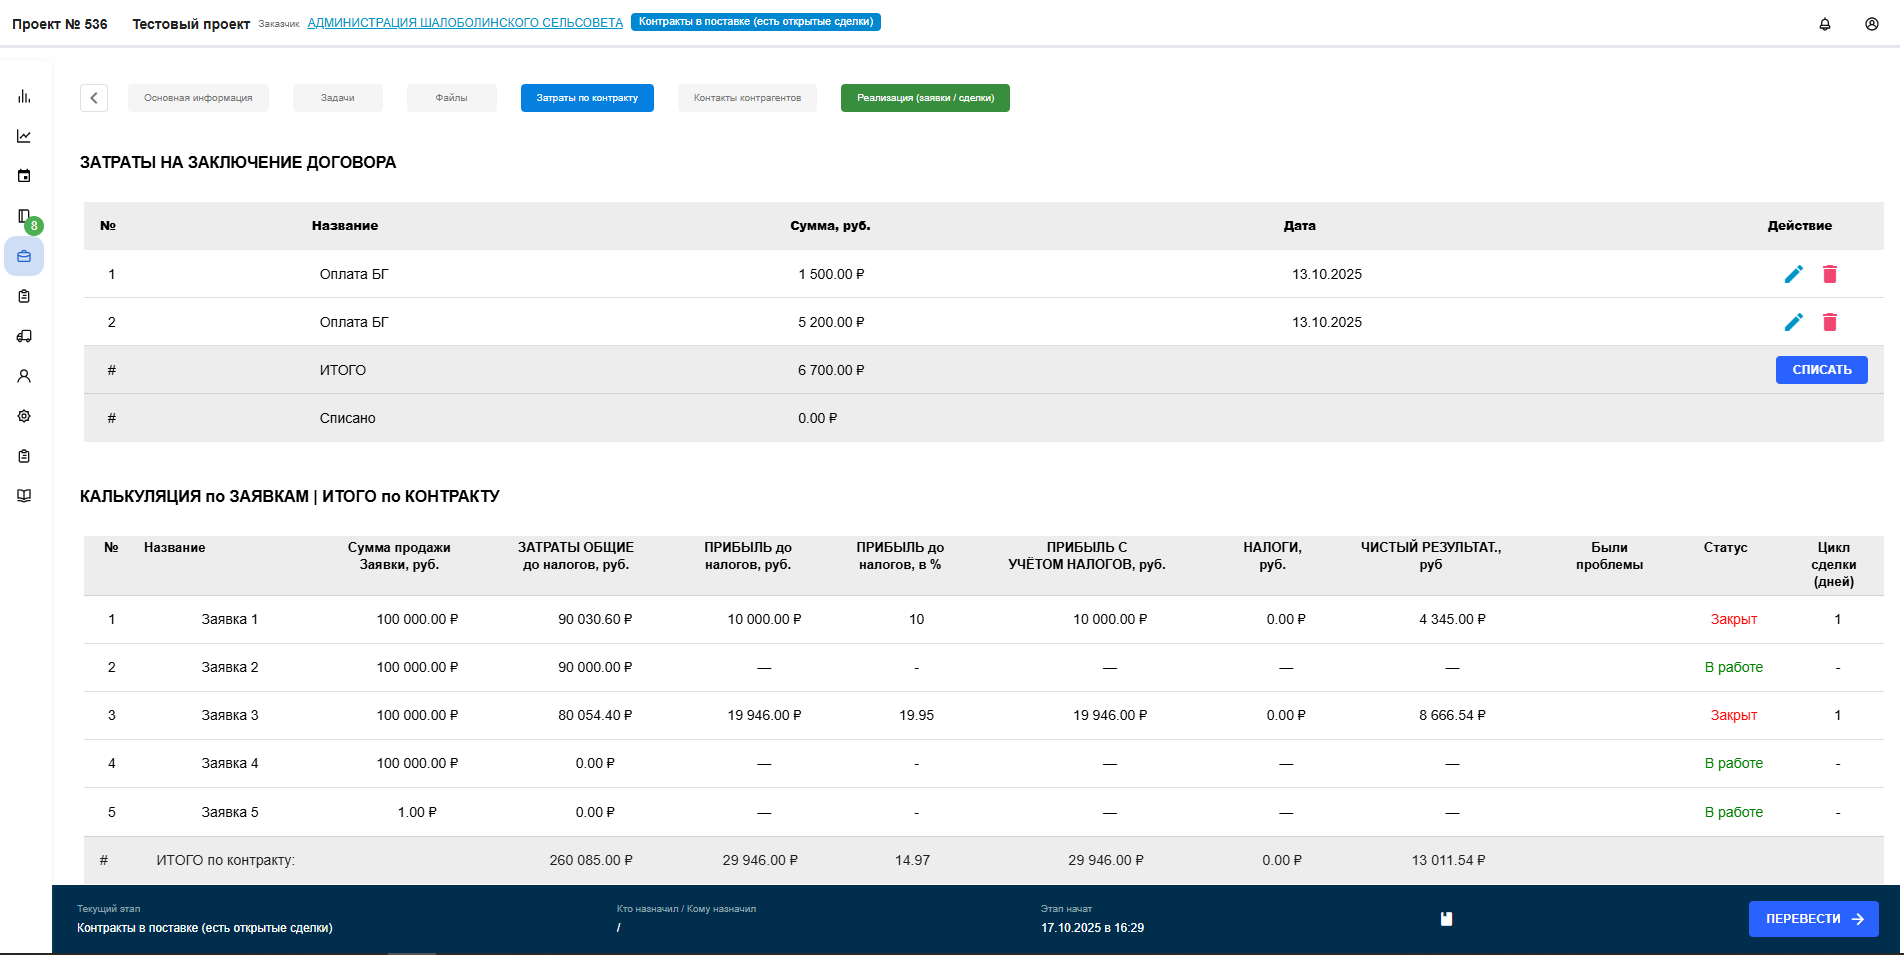This screenshot has width=1904, height=955.
Task: Delete the 5 200.00 ₽ Оплата БГ row
Action: [x=1830, y=322]
